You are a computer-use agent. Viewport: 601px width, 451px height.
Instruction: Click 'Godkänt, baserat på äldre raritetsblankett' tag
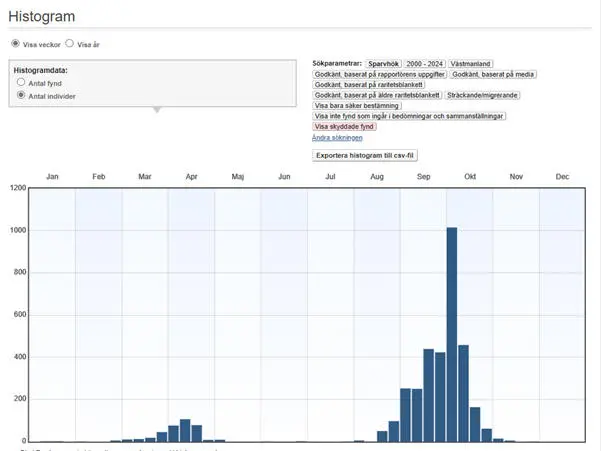[377, 95]
